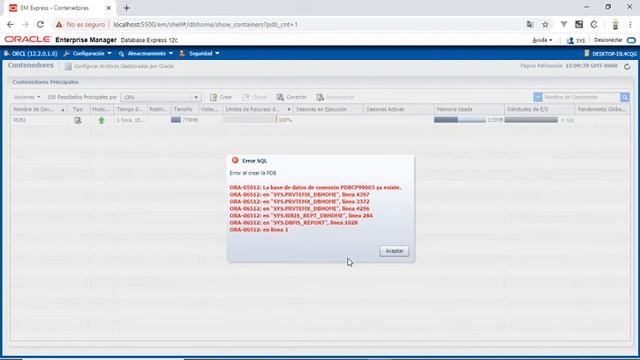Open a new browser tab with plus button
Viewport: 640px width, 360px height.
coord(127,8)
